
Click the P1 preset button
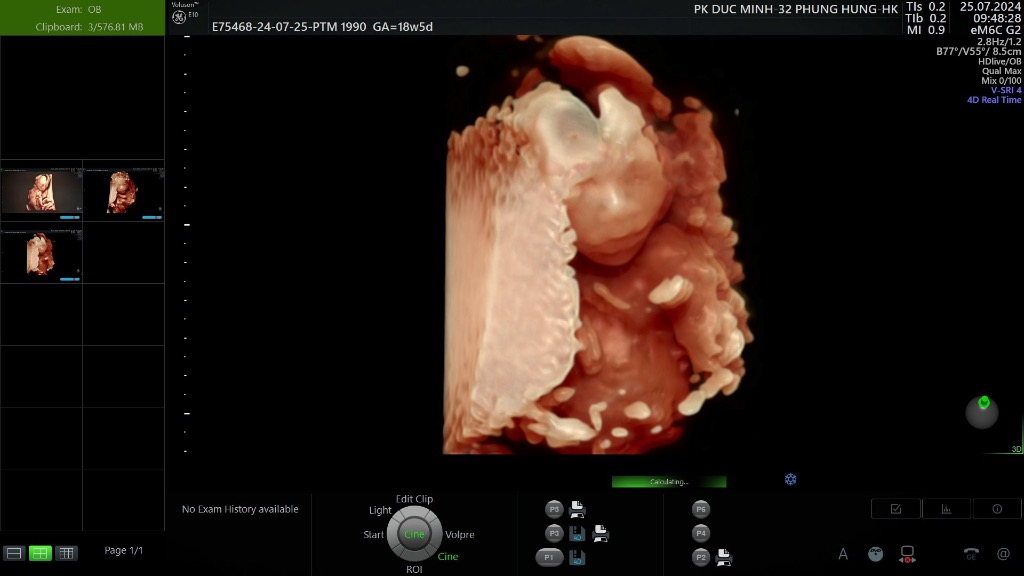coord(549,558)
